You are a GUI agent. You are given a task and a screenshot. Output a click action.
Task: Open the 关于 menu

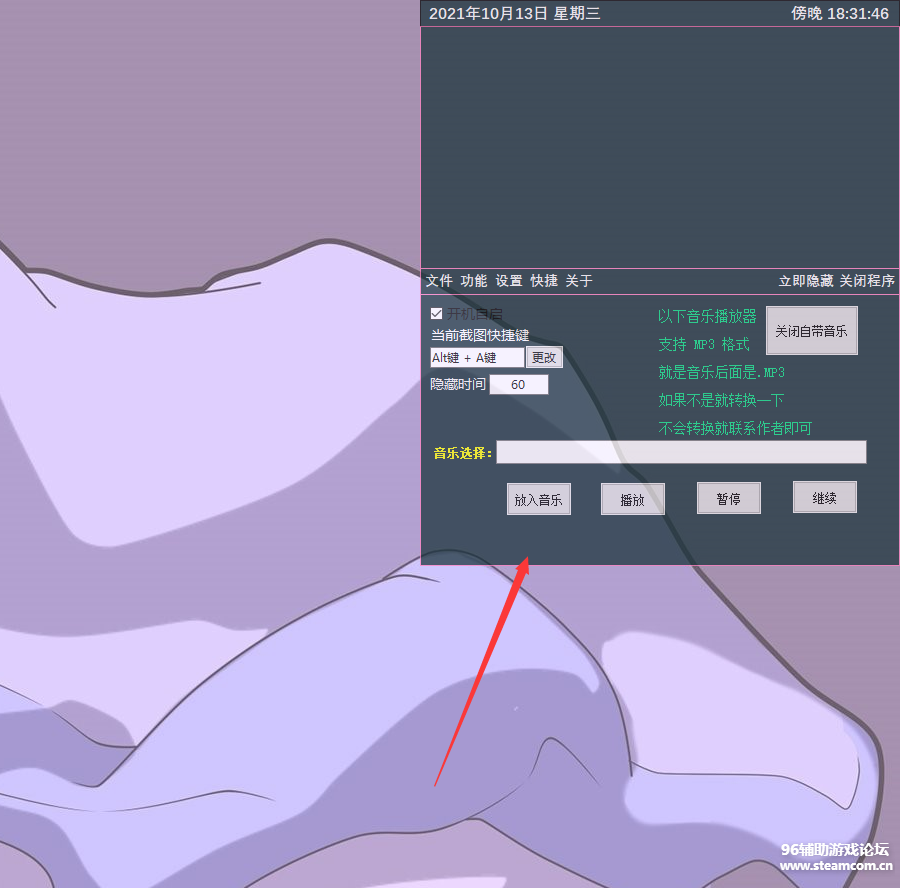pyautogui.click(x=579, y=281)
